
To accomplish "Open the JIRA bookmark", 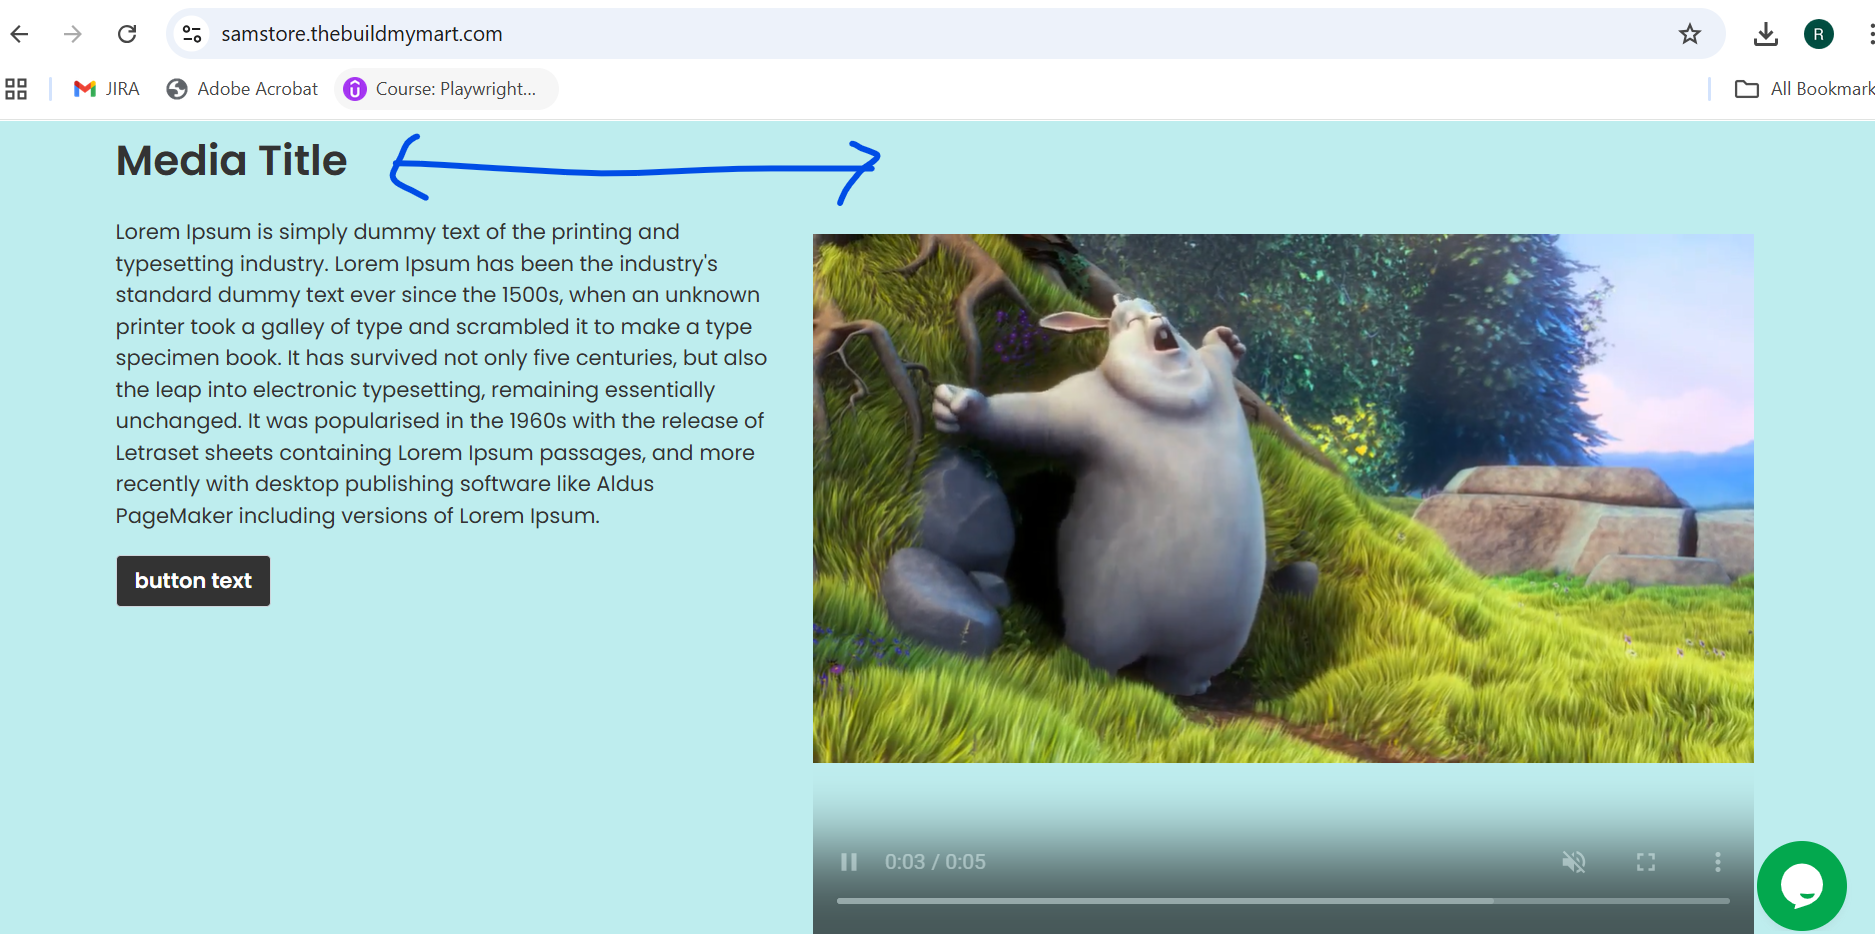I will [x=107, y=89].
